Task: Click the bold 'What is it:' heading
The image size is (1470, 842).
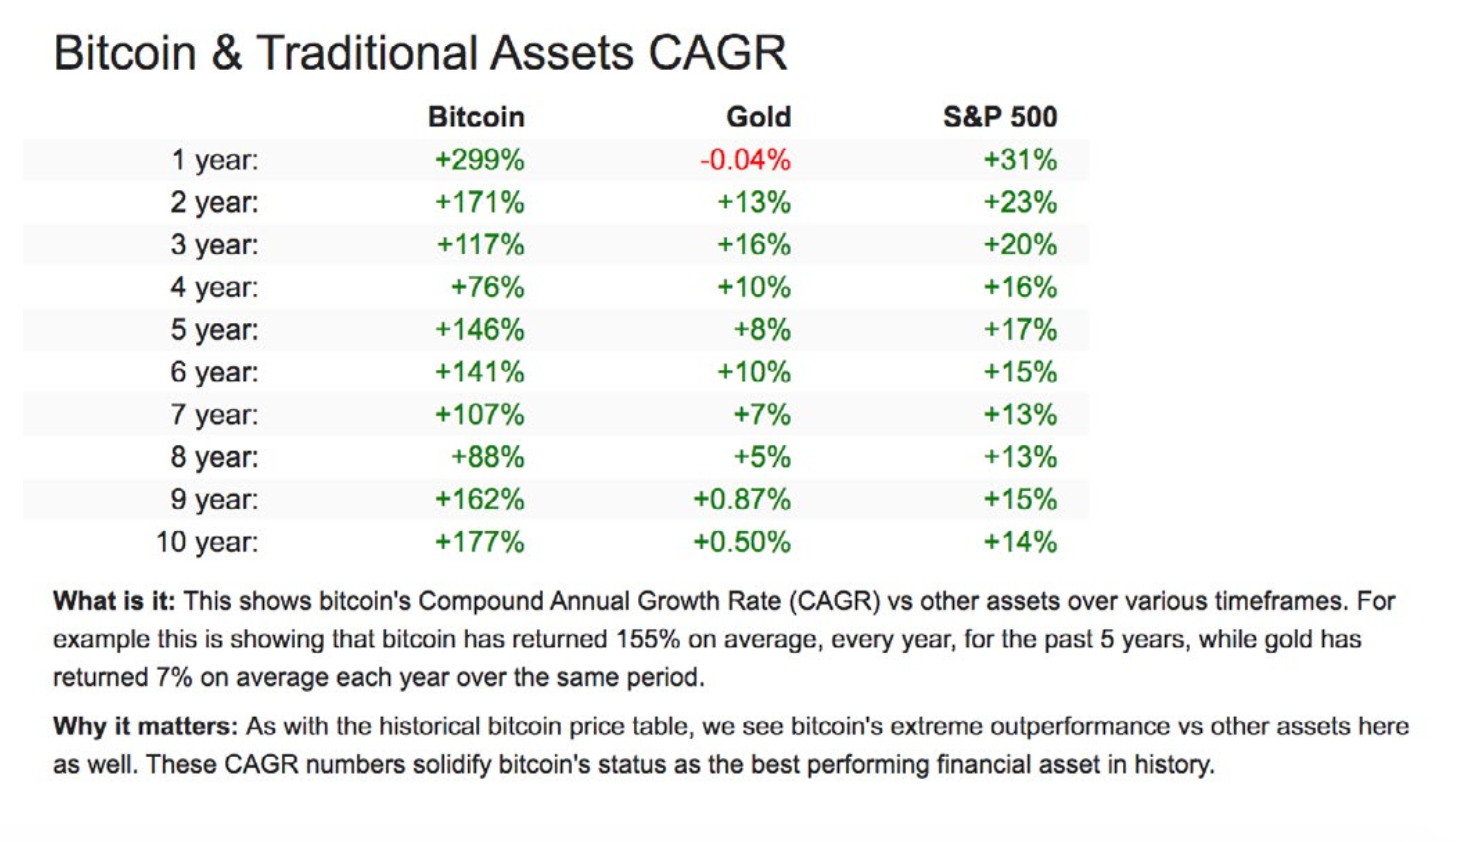Action: pyautogui.click(x=114, y=601)
